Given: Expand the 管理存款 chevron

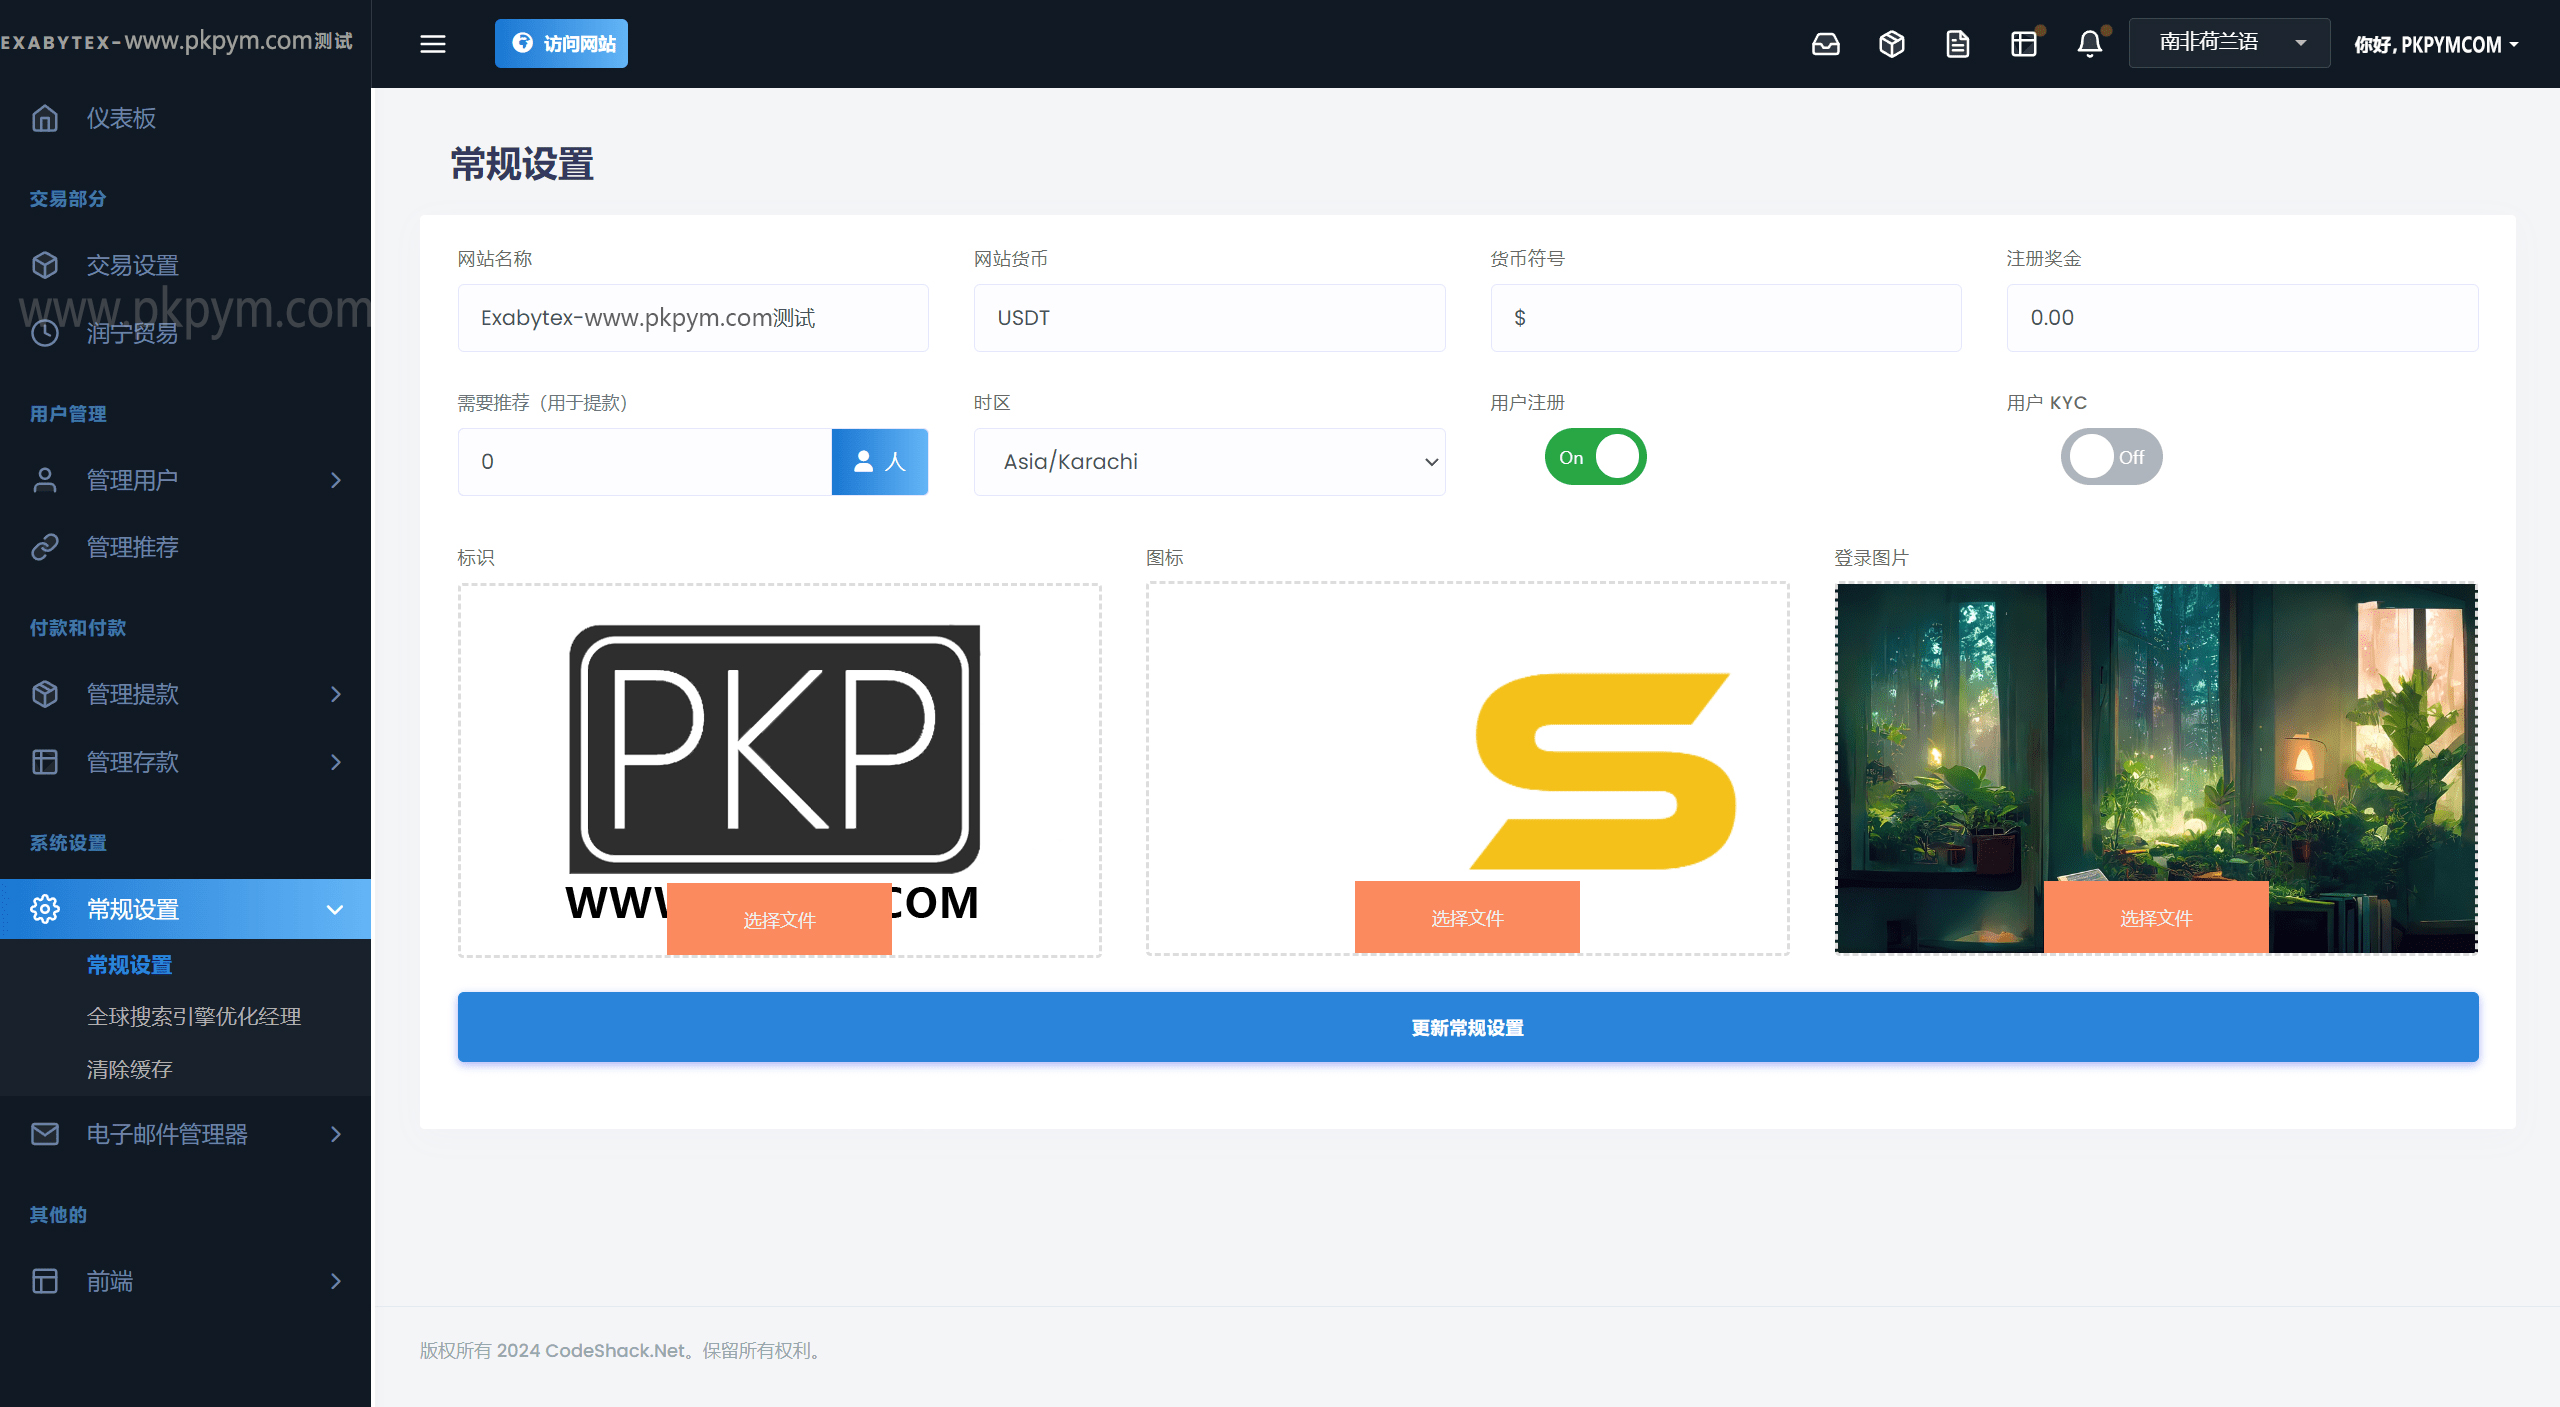Looking at the screenshot, I should click(336, 762).
